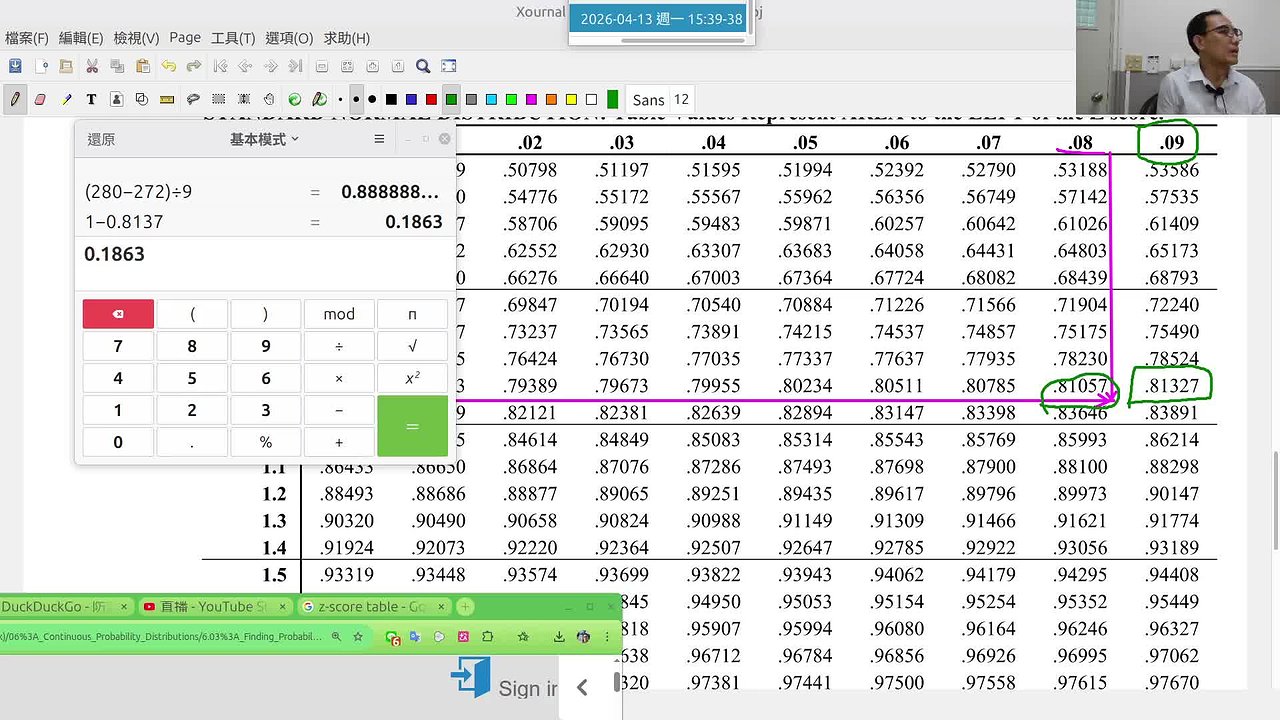The height and width of the screenshot is (720, 1280).
Task: Click the calculator equals button
Action: (x=412, y=426)
